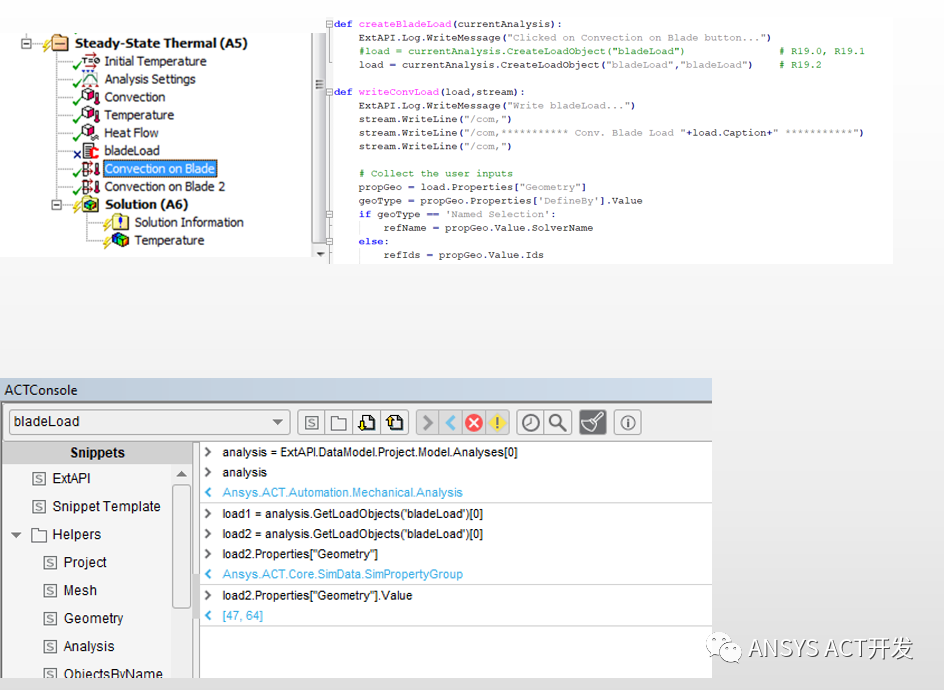Select Convection tree item

[134, 97]
